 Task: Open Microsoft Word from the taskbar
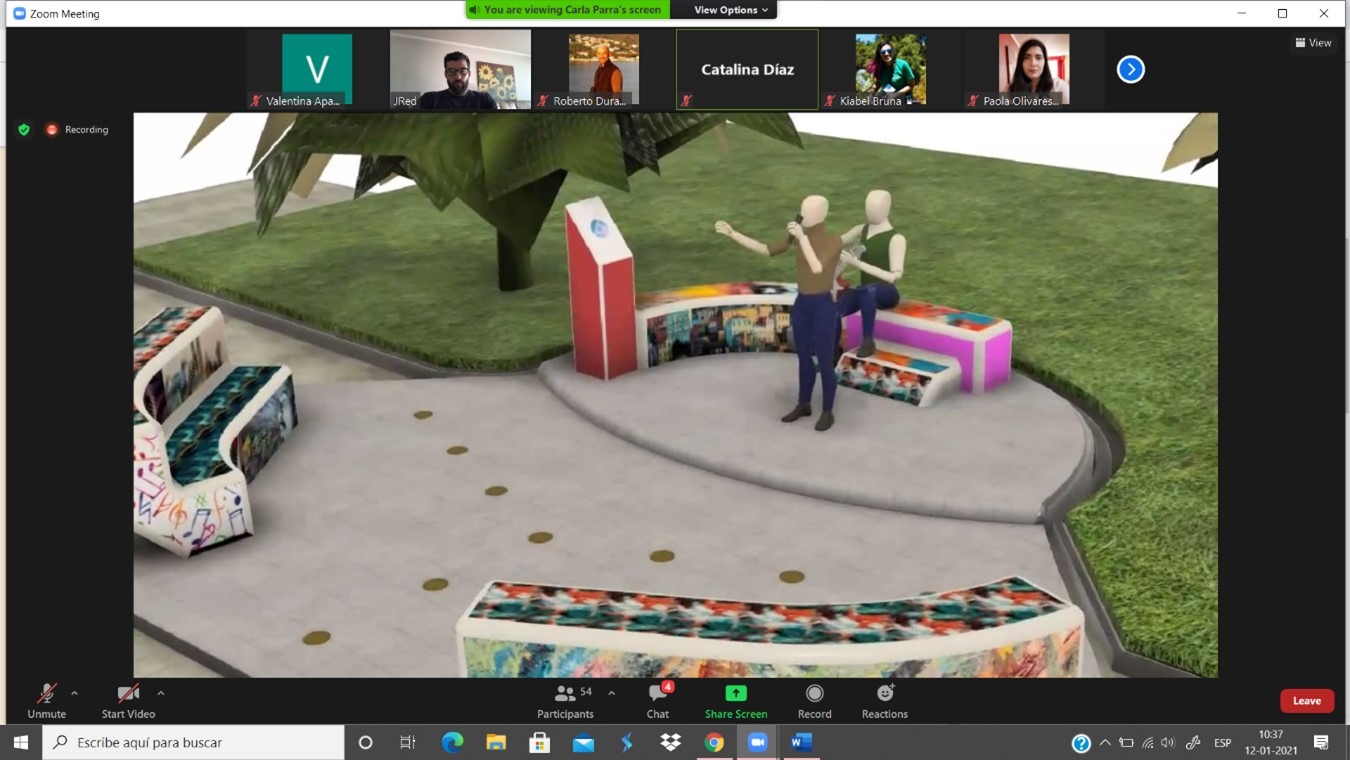[801, 742]
